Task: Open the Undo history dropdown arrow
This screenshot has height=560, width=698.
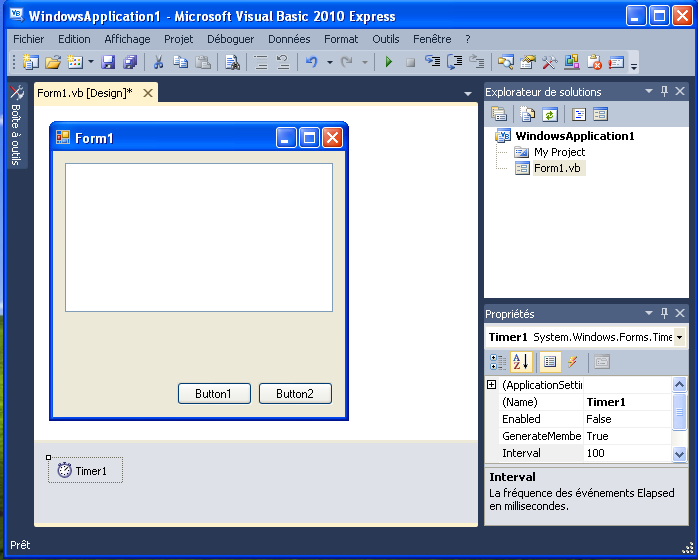Action: 330,62
